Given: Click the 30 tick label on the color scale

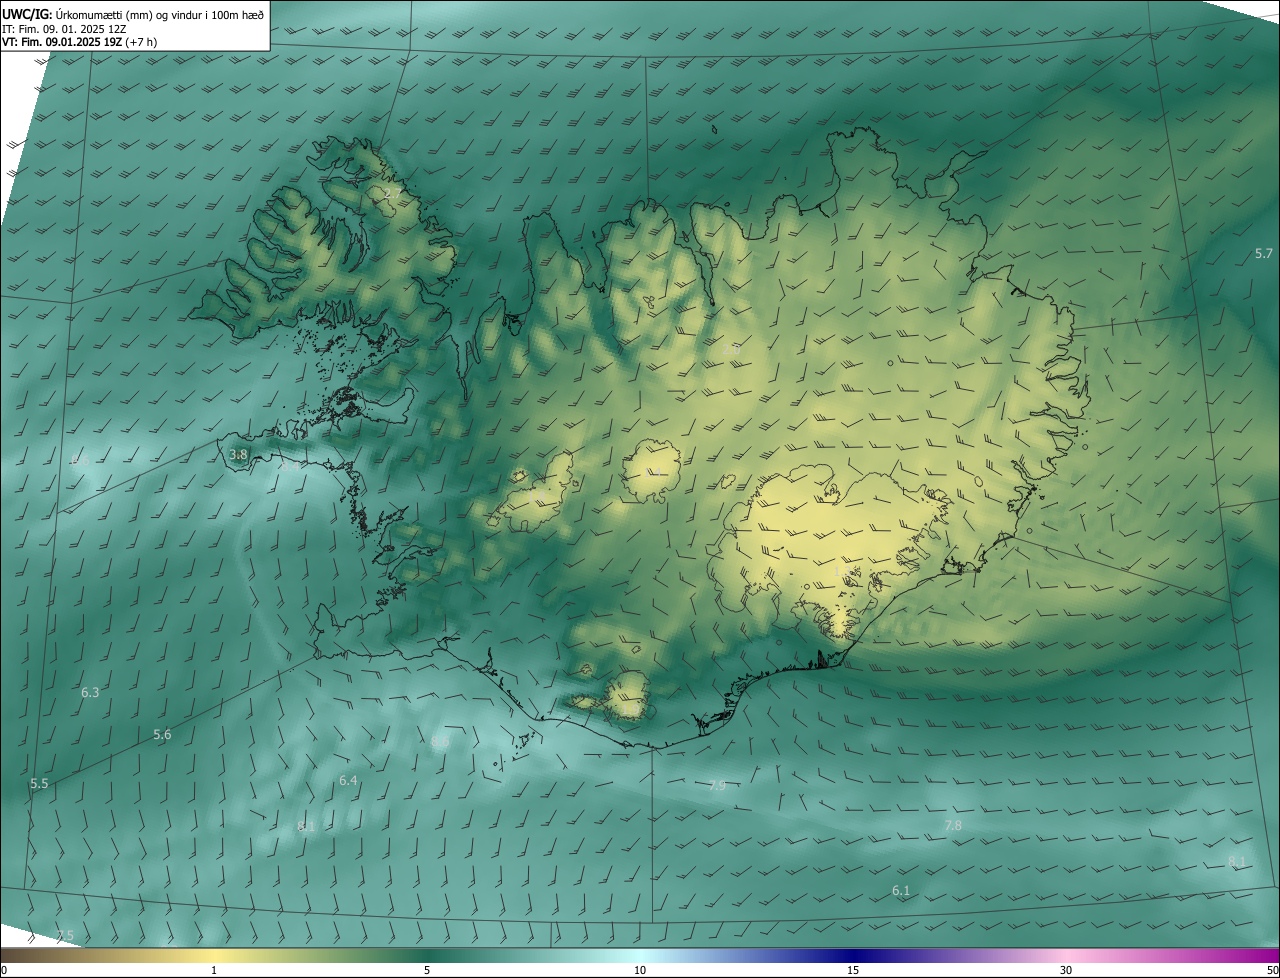Looking at the screenshot, I should point(1066,970).
